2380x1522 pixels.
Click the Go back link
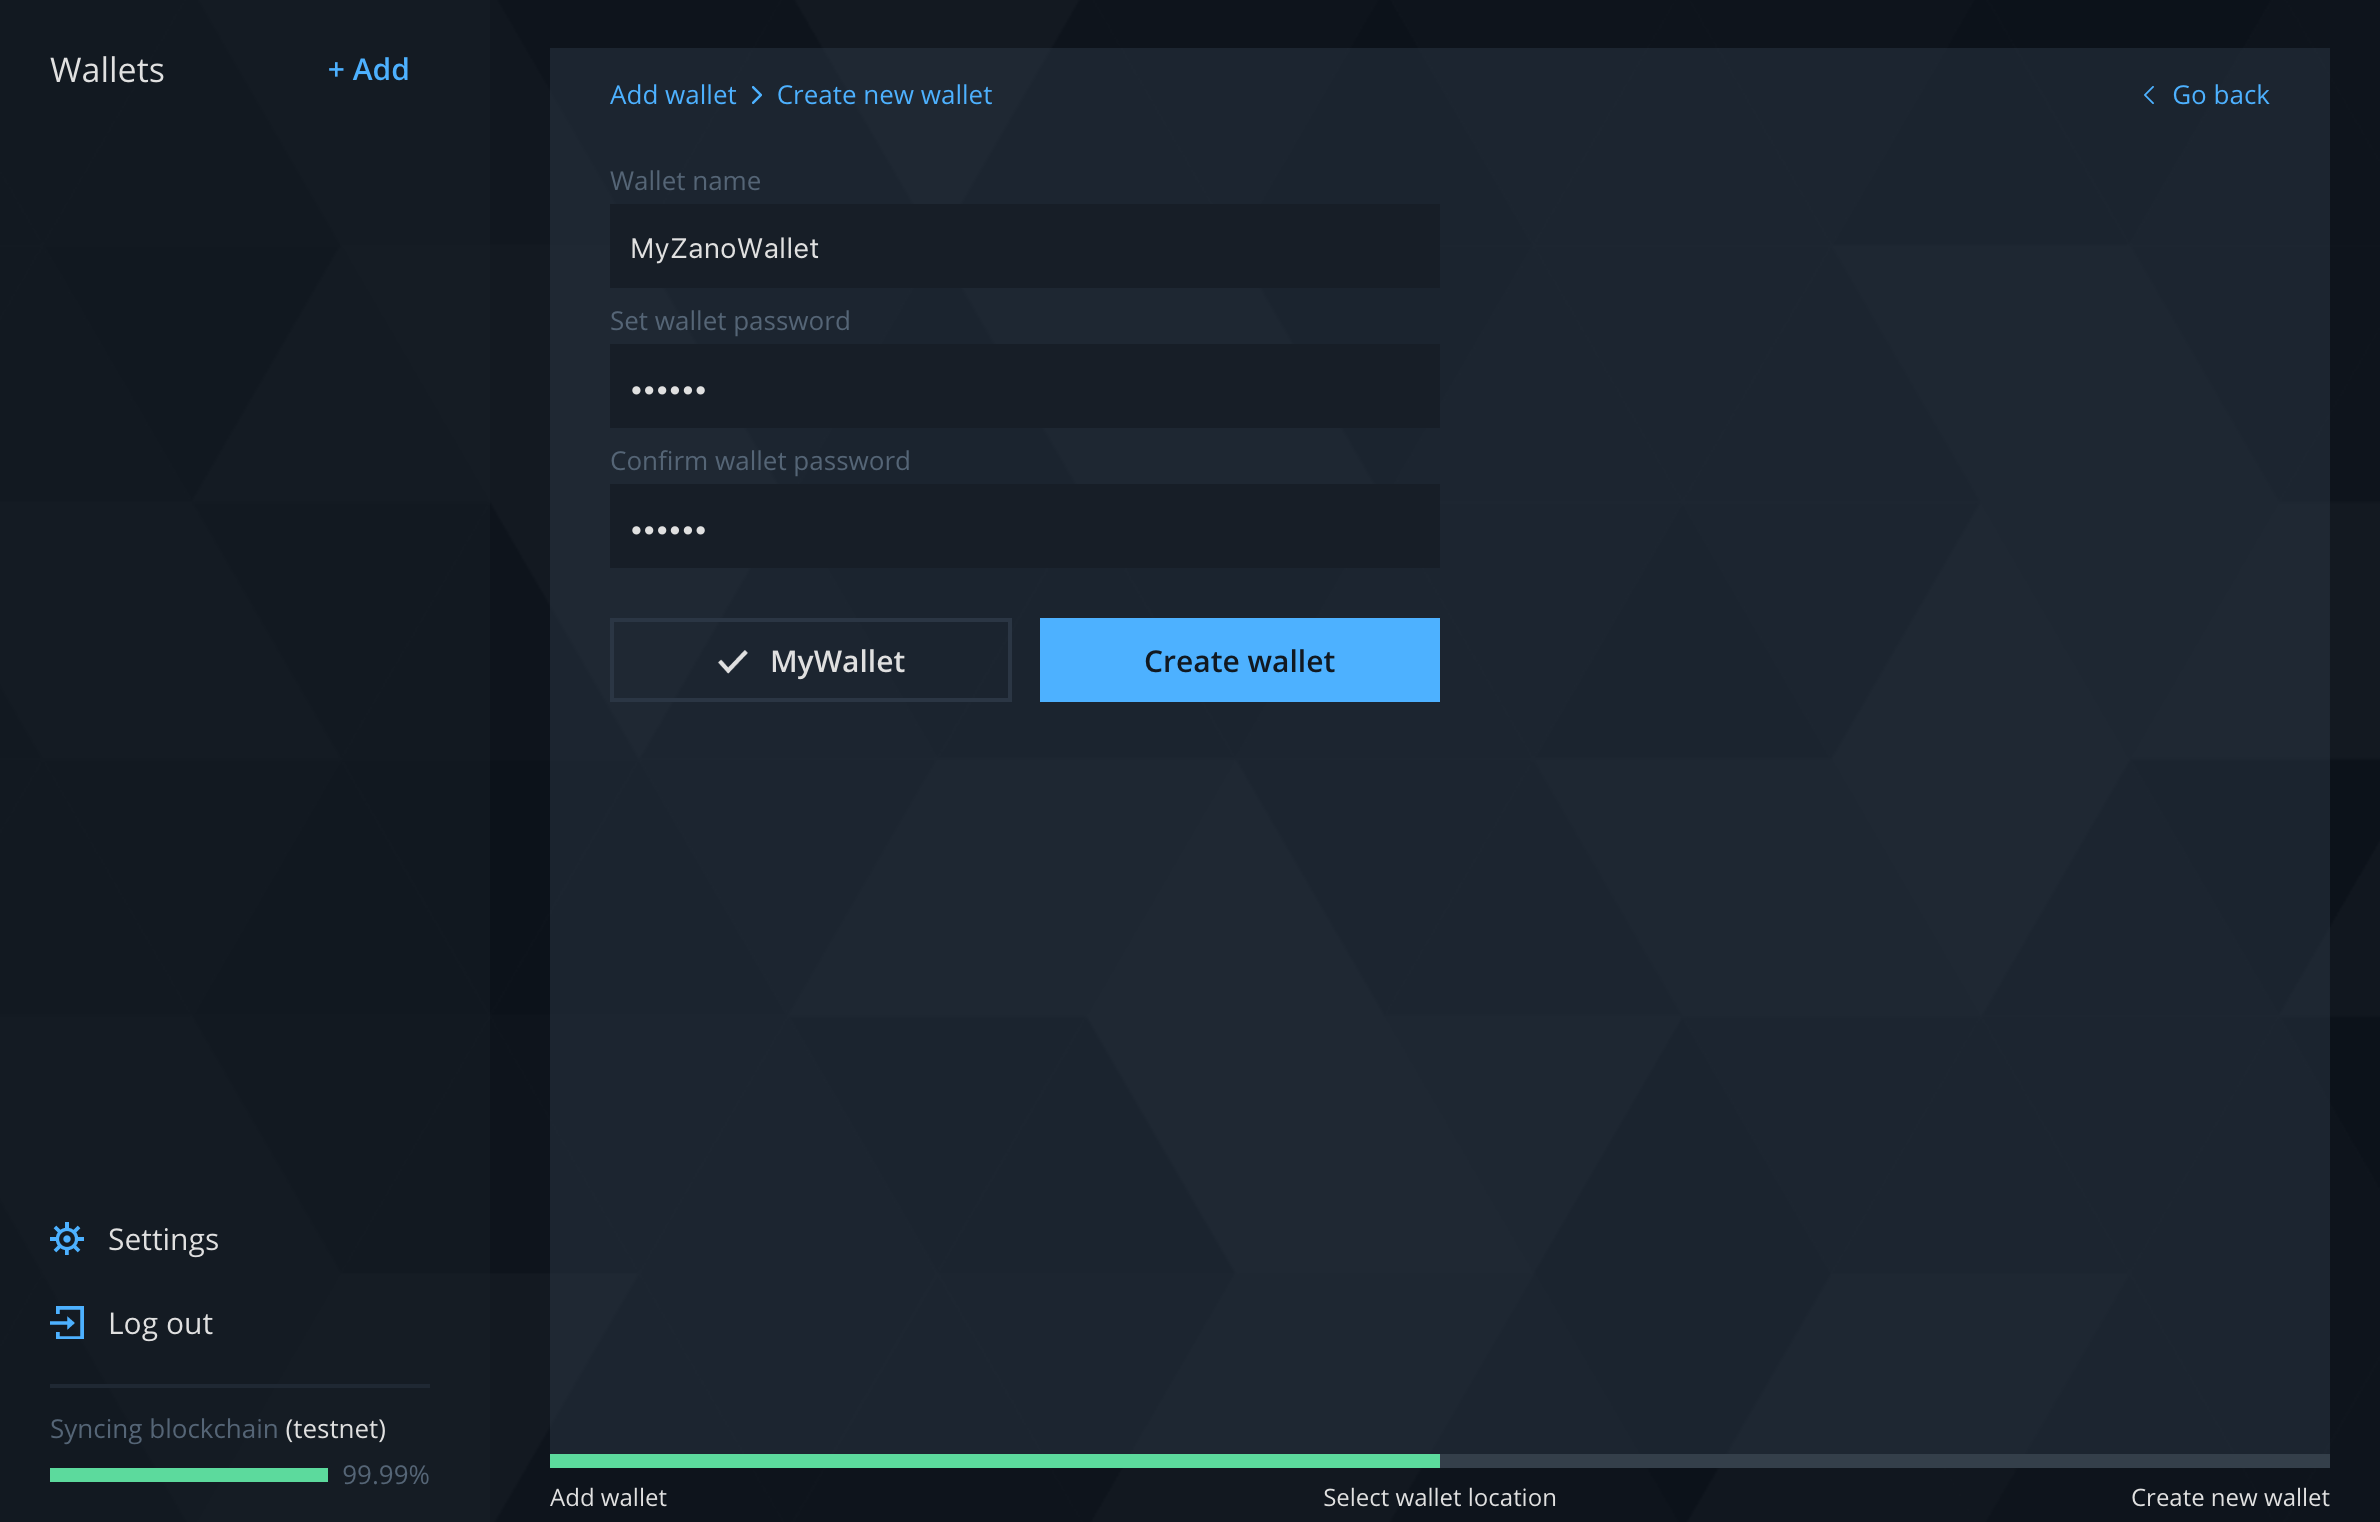[2205, 94]
